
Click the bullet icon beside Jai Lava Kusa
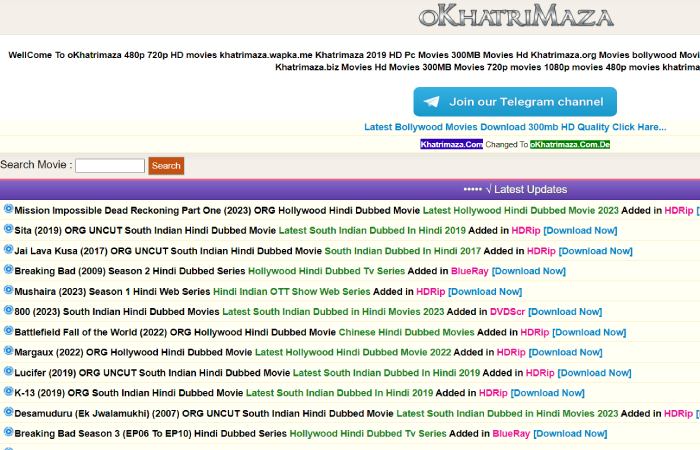8,249
